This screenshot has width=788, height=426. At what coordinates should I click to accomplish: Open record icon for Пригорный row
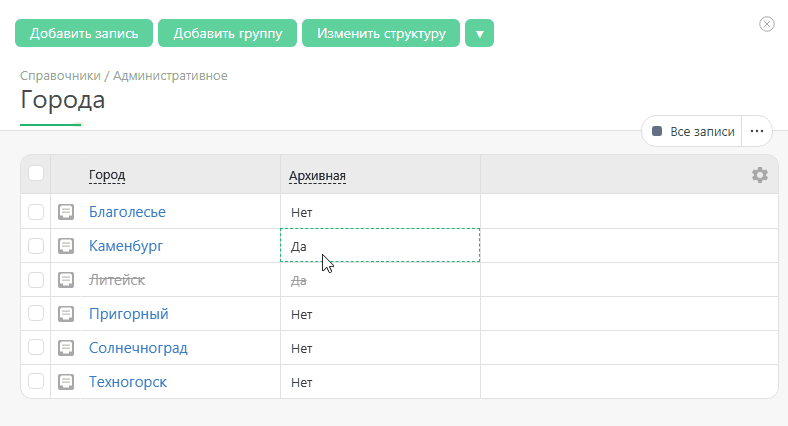click(66, 314)
